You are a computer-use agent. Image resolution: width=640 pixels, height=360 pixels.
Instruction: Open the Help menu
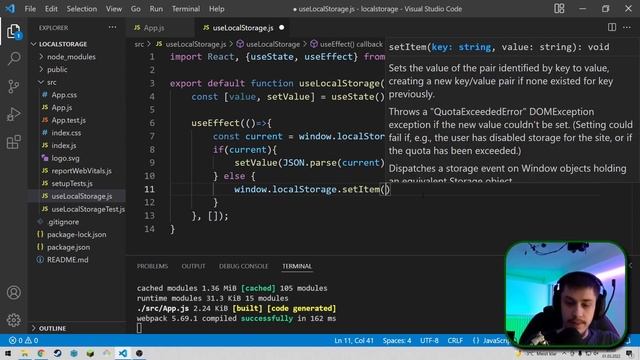coord(216,9)
